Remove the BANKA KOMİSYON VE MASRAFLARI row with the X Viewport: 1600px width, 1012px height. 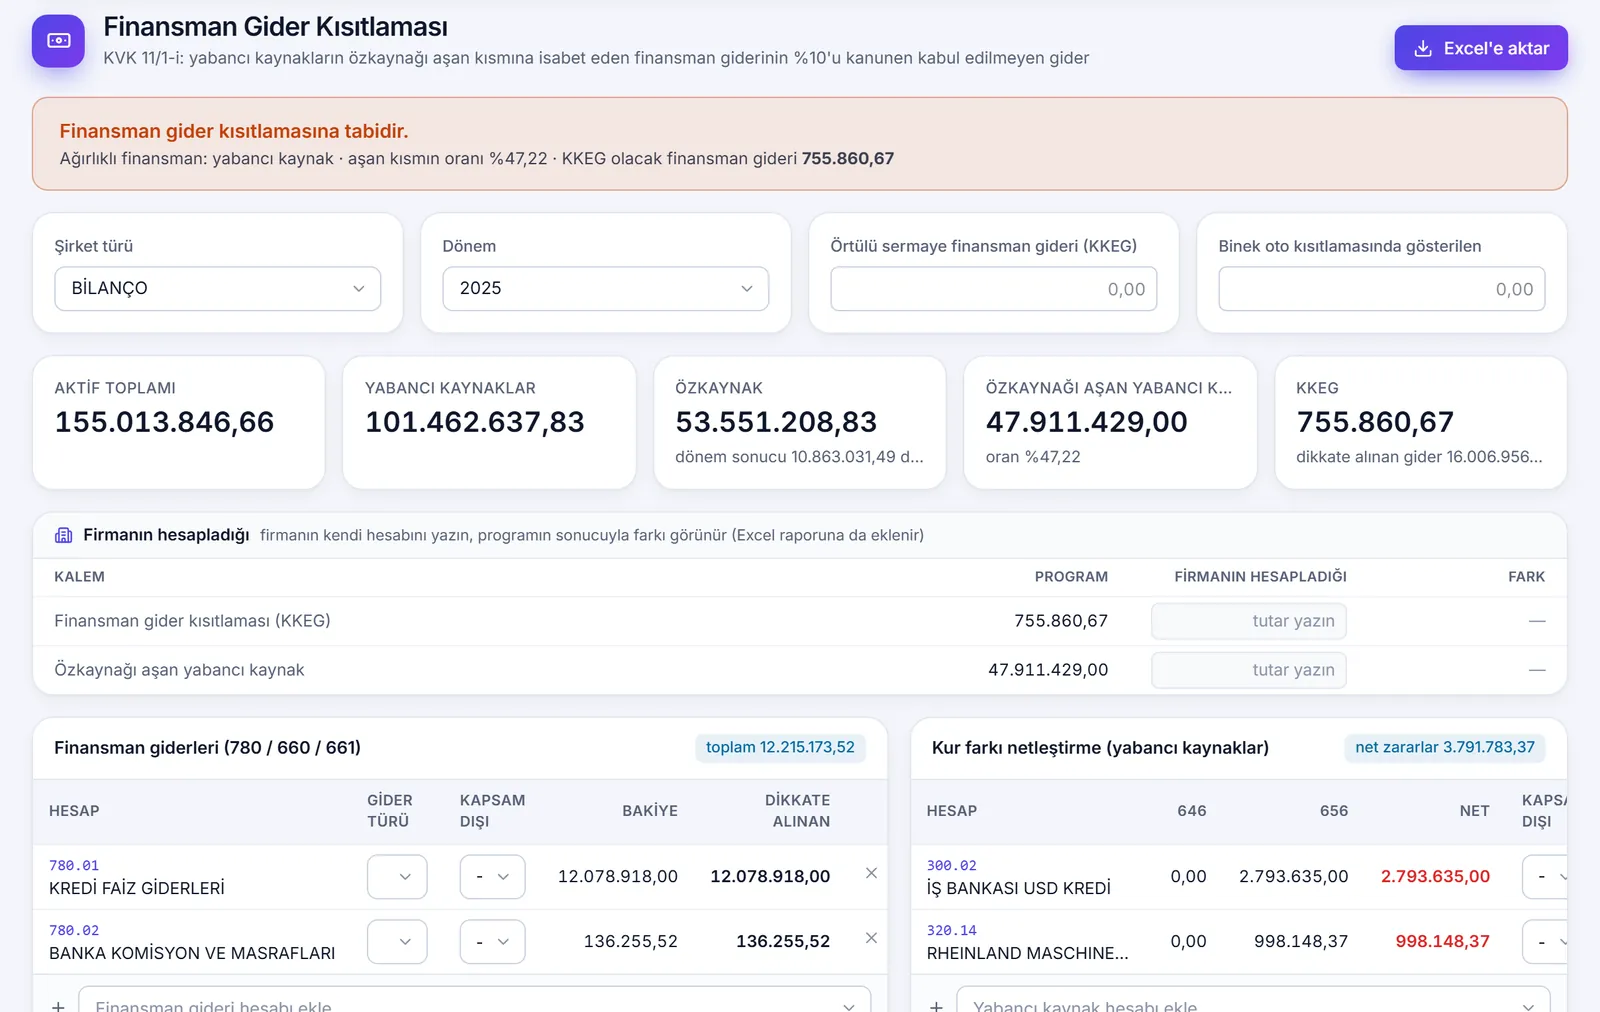[x=871, y=938]
